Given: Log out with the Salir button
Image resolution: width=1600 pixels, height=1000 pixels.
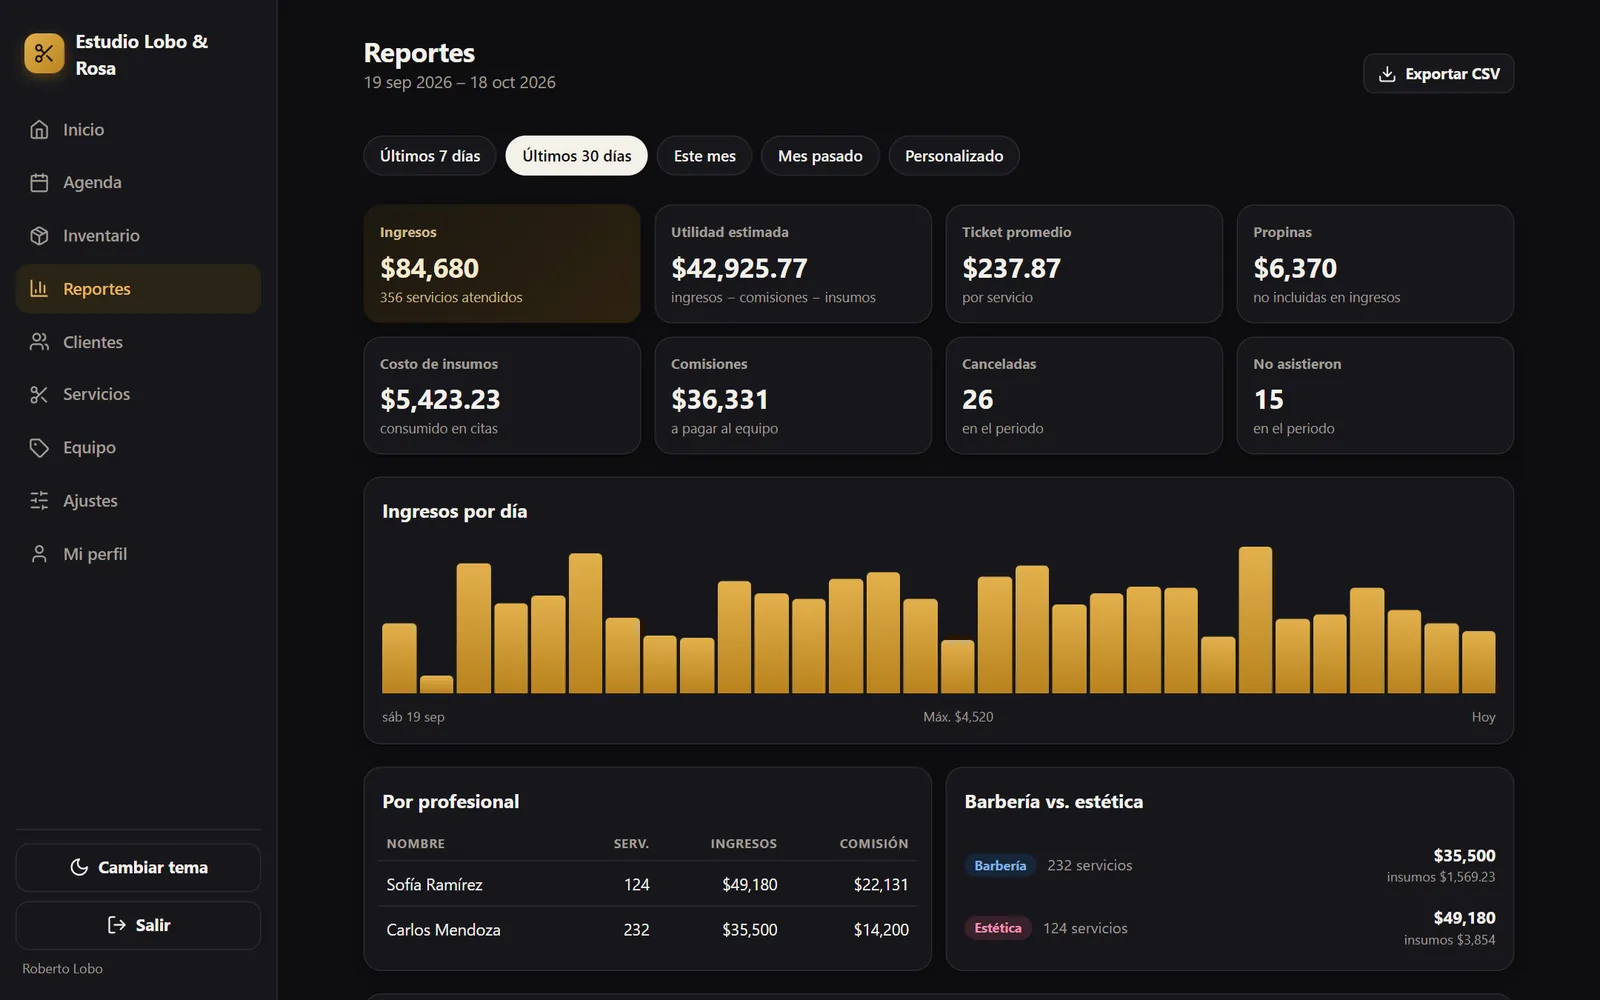Looking at the screenshot, I should tap(138, 925).
